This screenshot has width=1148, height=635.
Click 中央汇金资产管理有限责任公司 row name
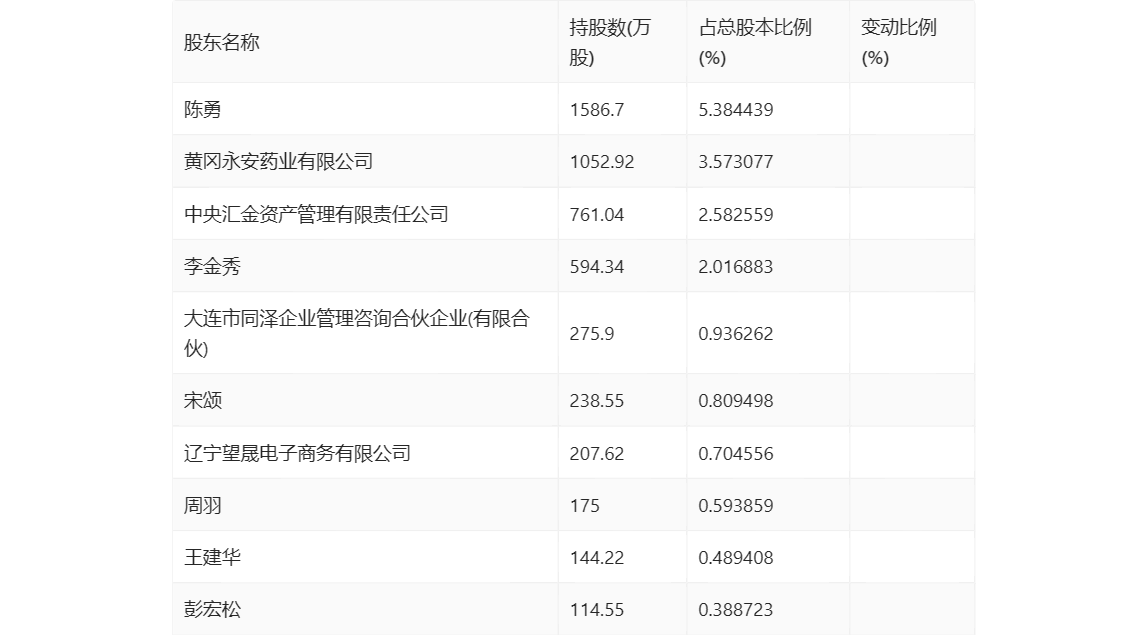pyautogui.click(x=316, y=214)
